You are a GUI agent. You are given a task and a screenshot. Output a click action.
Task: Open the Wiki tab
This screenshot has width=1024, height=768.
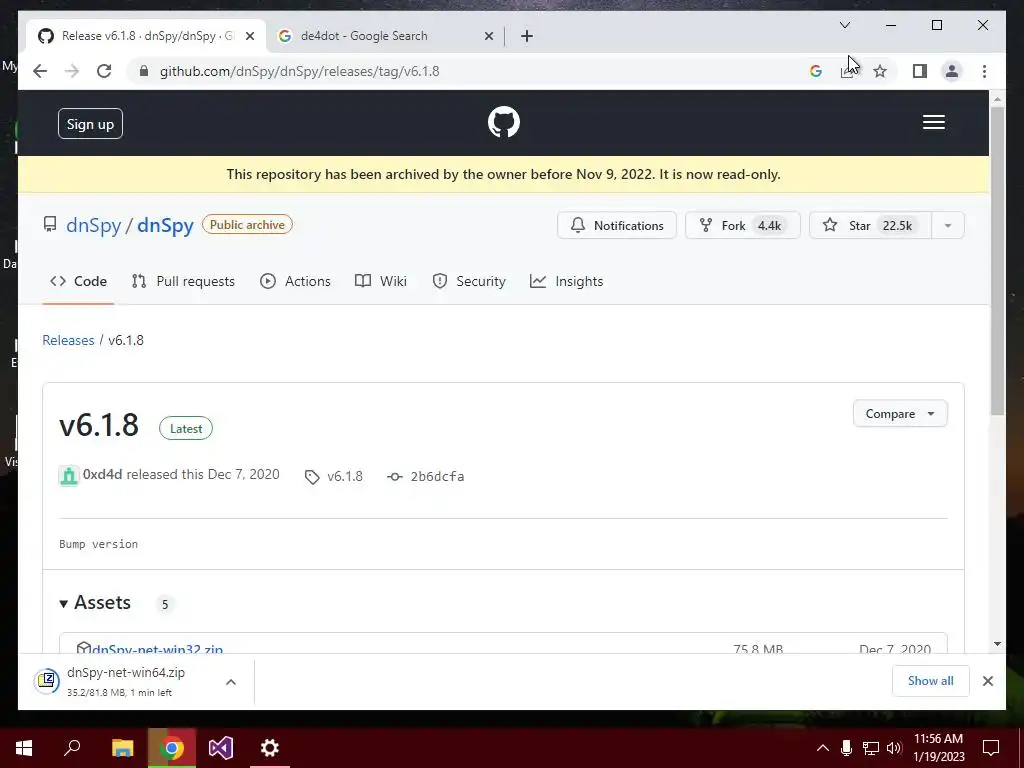point(381,281)
